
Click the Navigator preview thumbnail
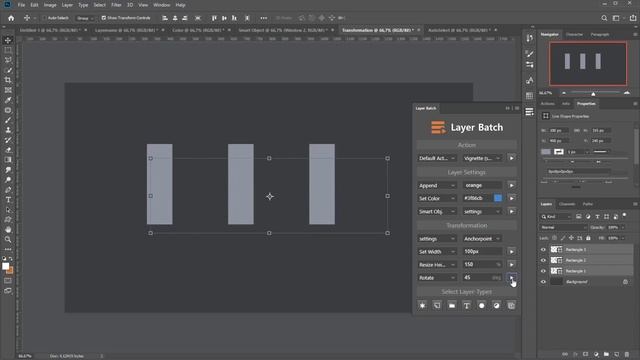(x=588, y=63)
